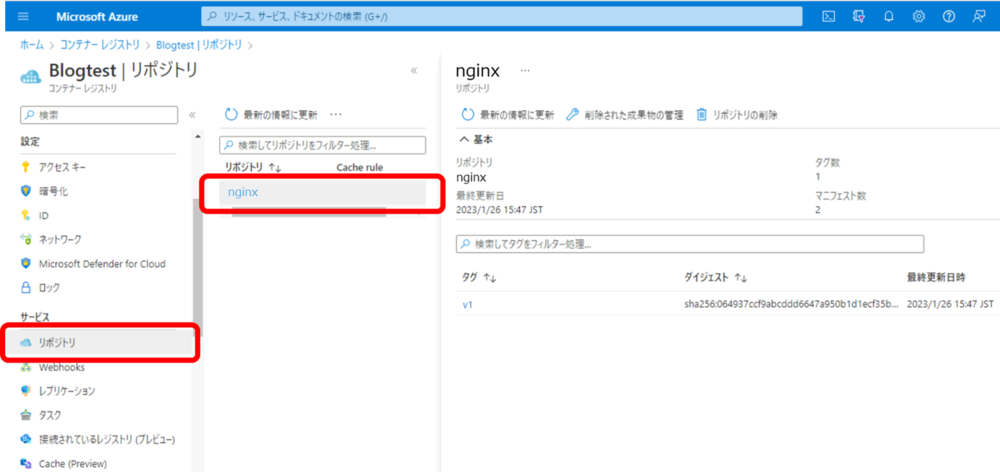This screenshot has width=1000, height=472.
Task: Open Cloud Shell from the top bar
Action: coord(828,17)
